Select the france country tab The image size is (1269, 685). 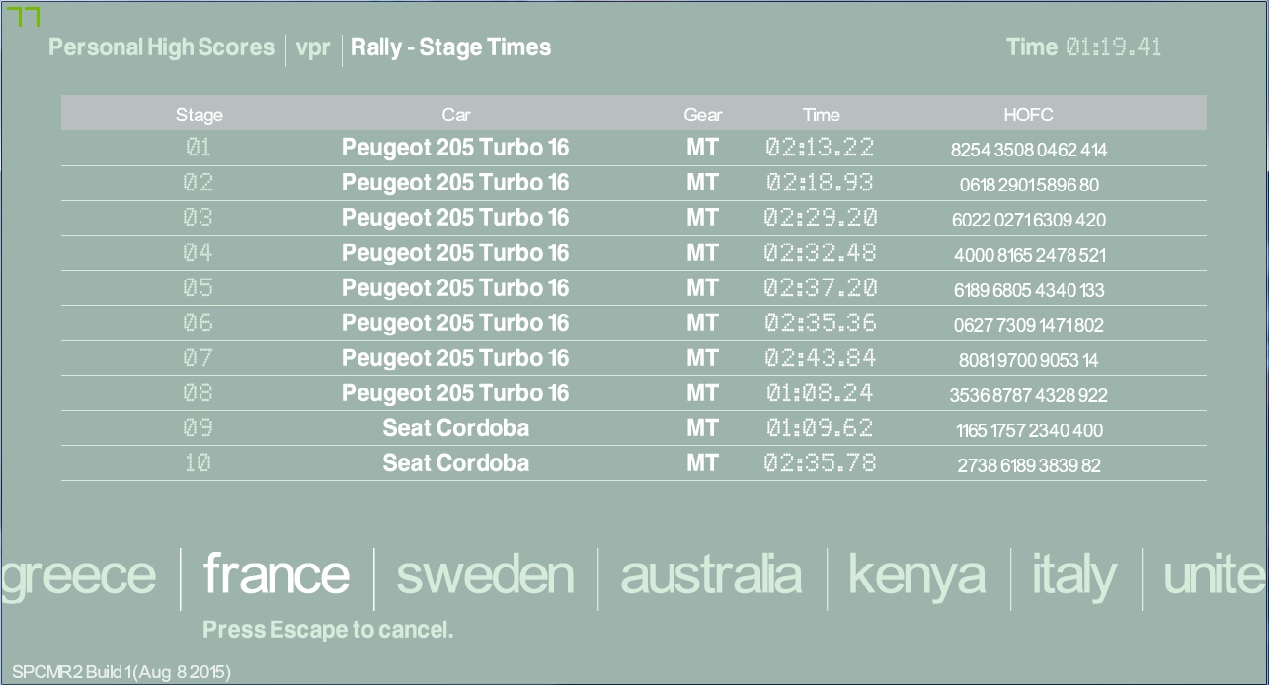[276, 575]
